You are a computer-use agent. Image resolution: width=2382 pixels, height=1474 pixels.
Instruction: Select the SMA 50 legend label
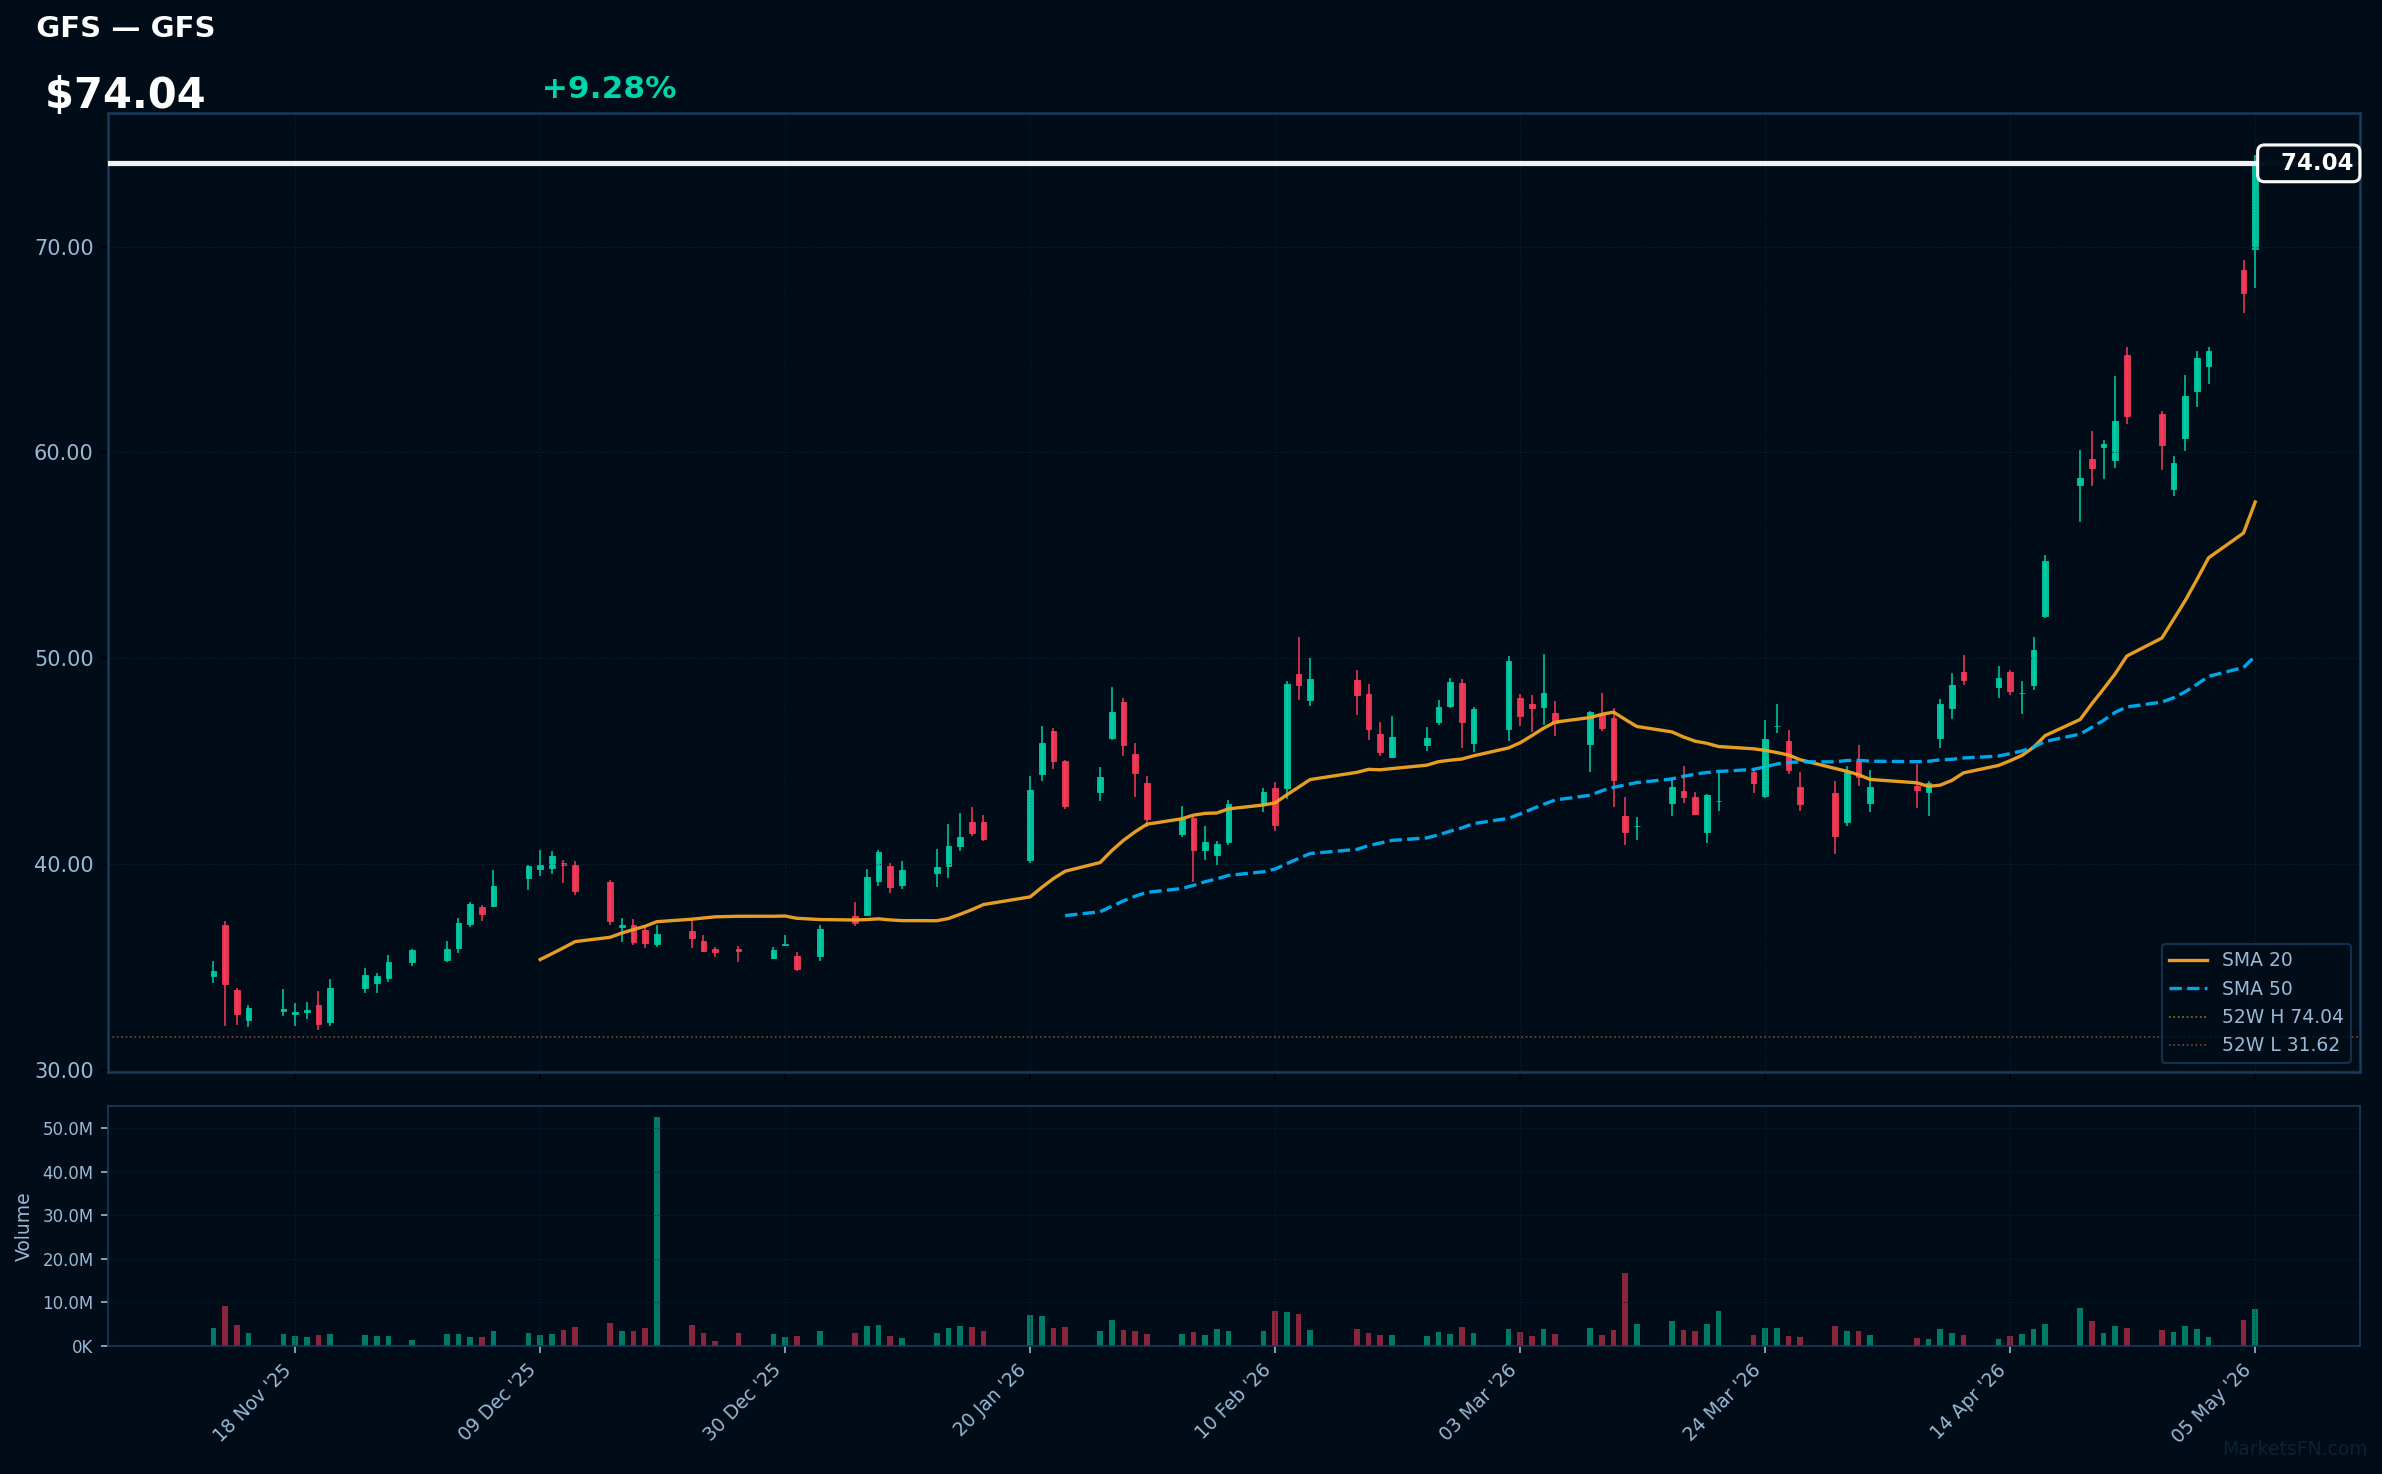tap(2257, 989)
